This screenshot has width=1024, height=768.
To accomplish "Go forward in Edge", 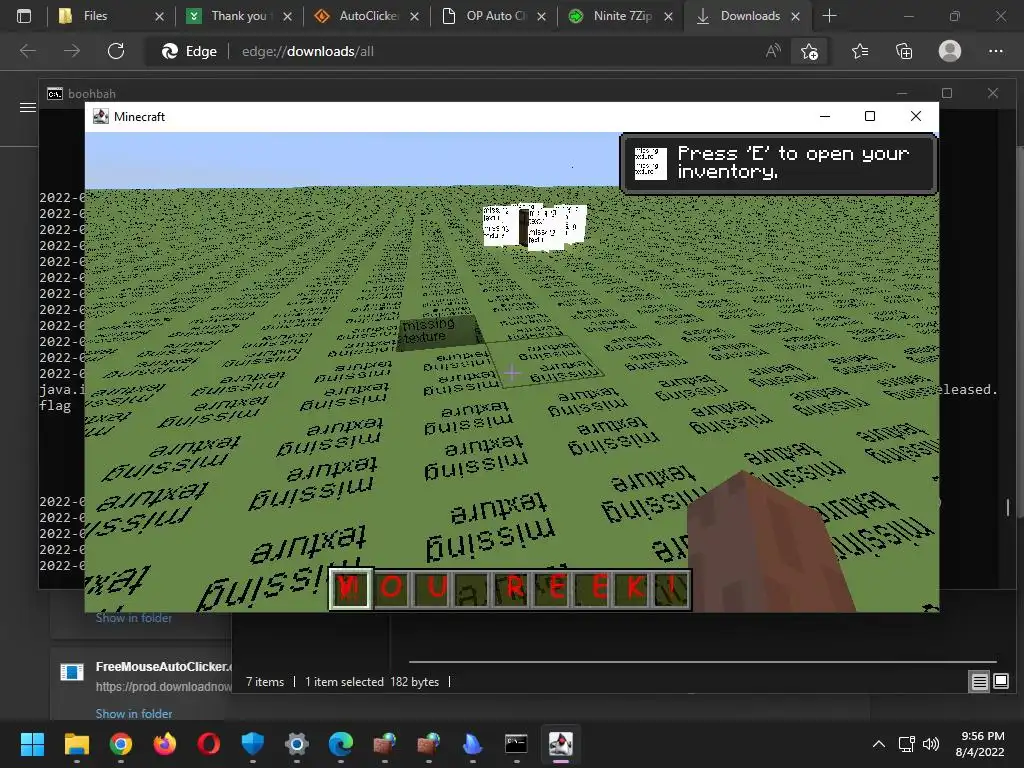I will (72, 51).
